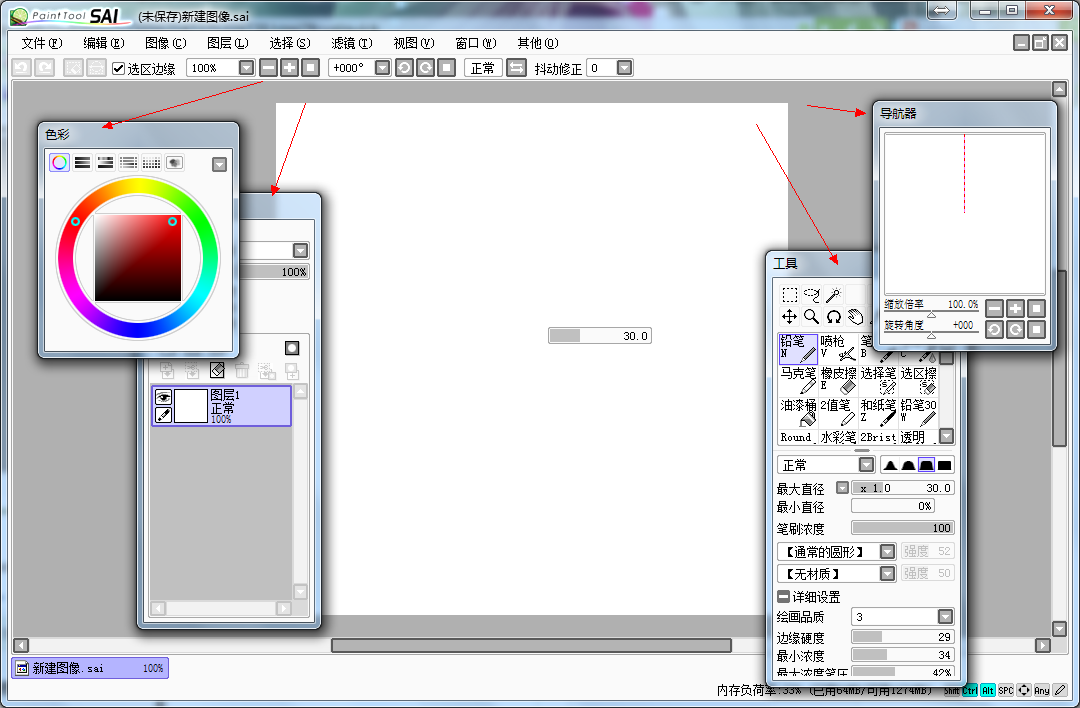Select the rectangular selection tool

click(x=789, y=295)
